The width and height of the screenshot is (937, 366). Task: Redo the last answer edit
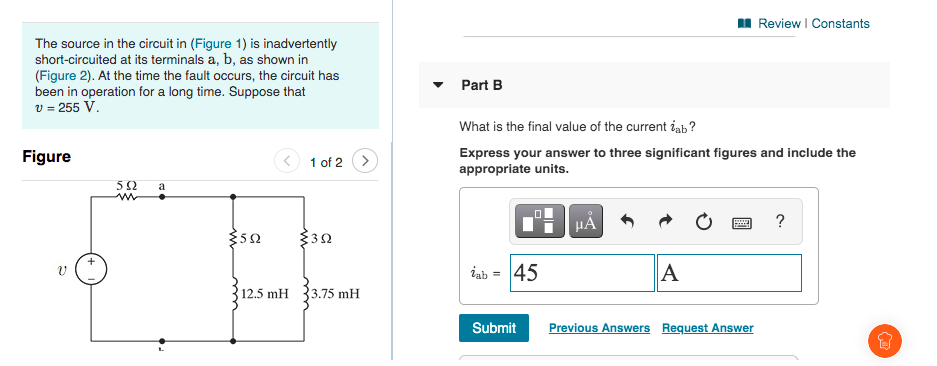[665, 222]
